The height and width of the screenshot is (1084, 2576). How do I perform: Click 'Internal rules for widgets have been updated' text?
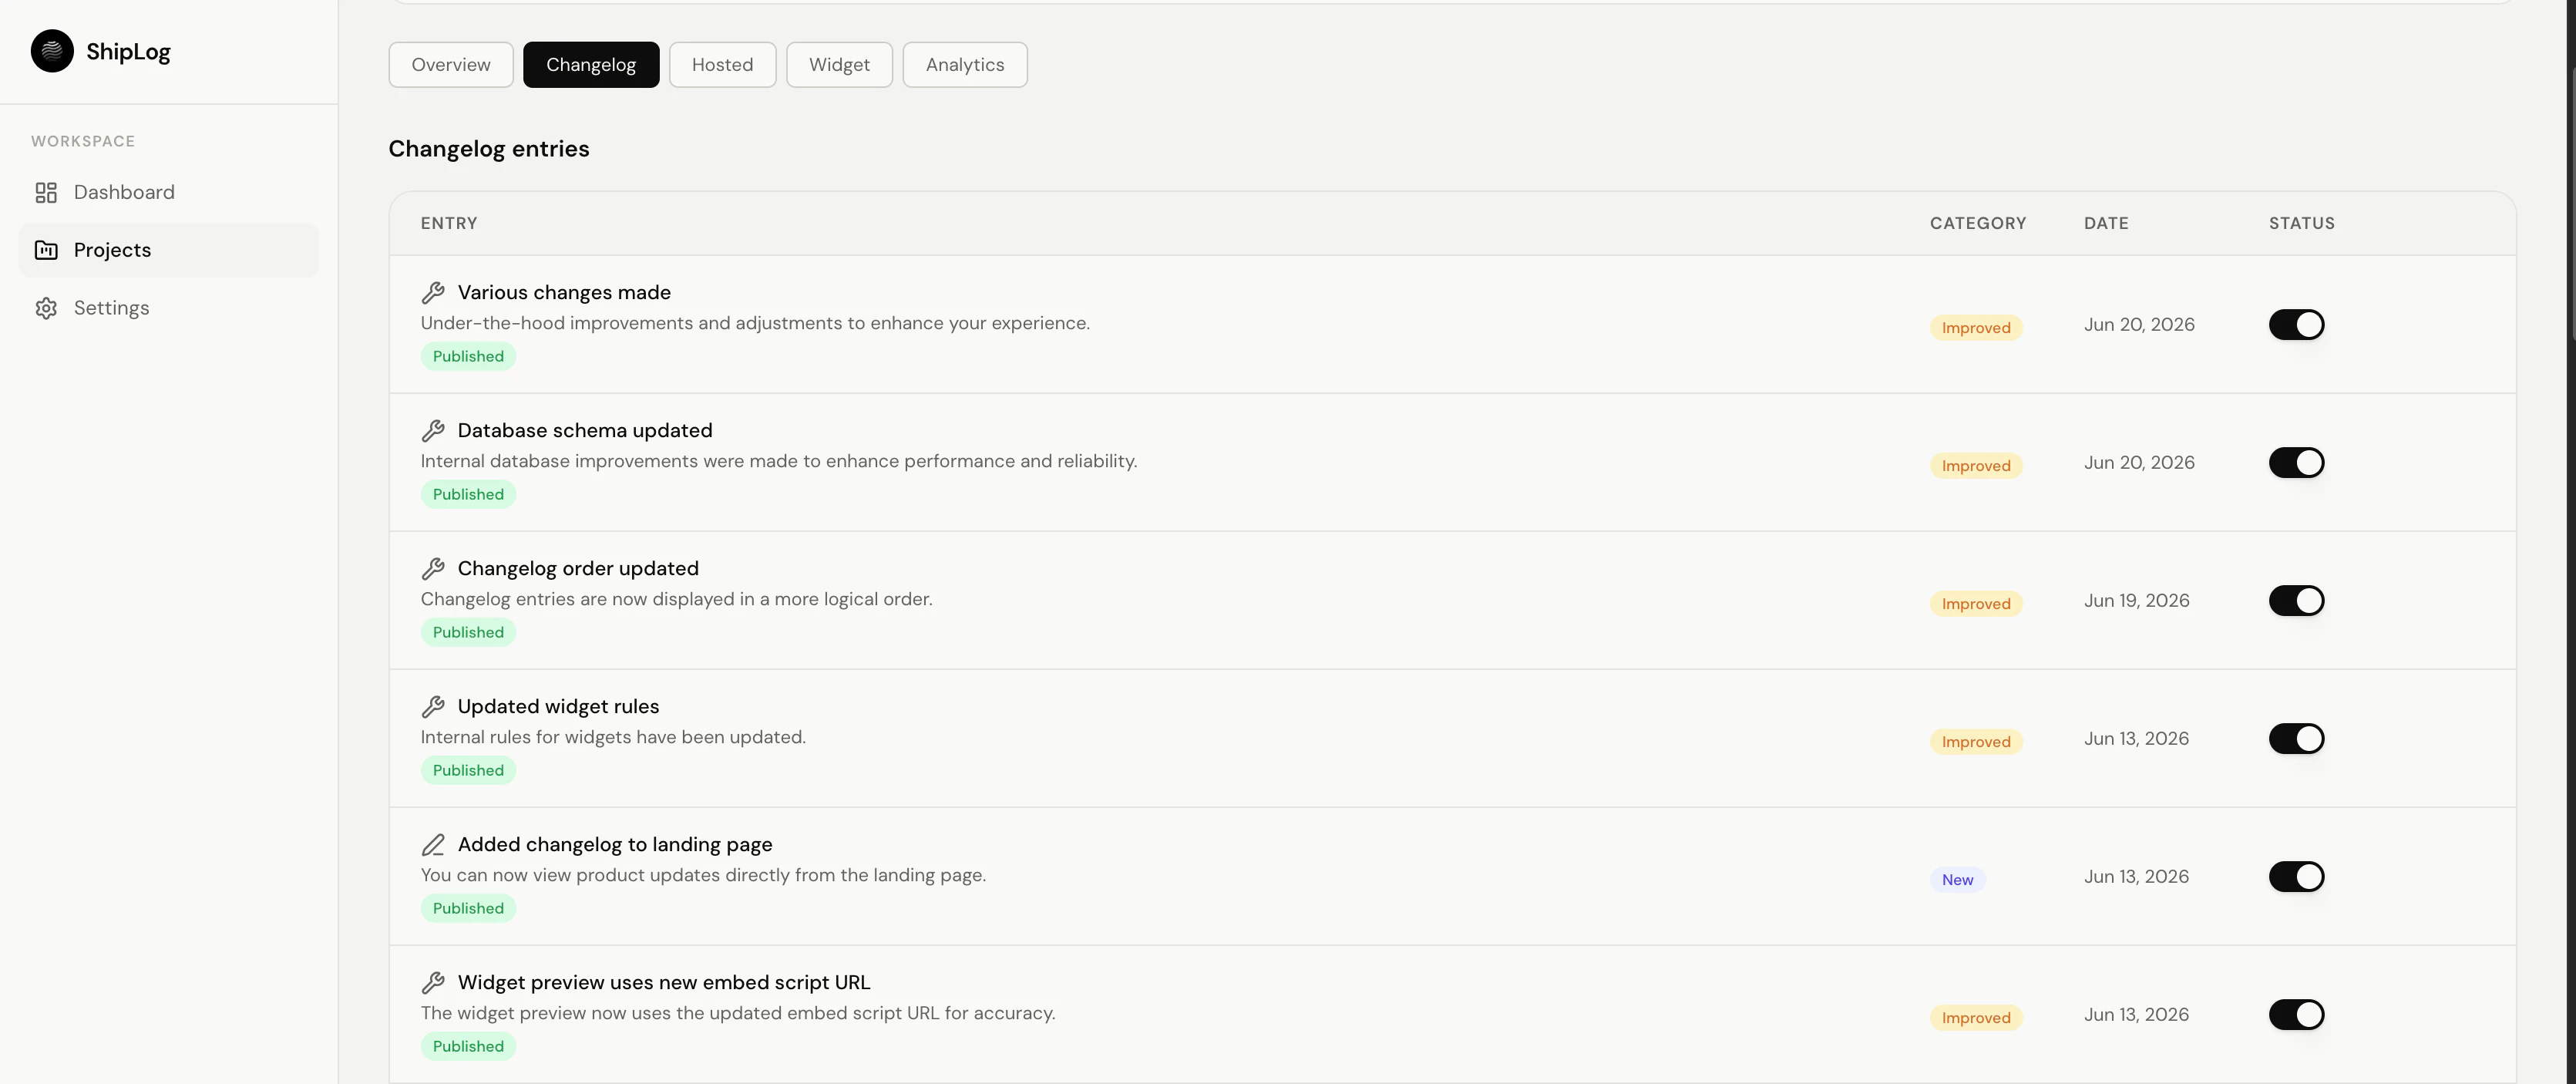[613, 737]
